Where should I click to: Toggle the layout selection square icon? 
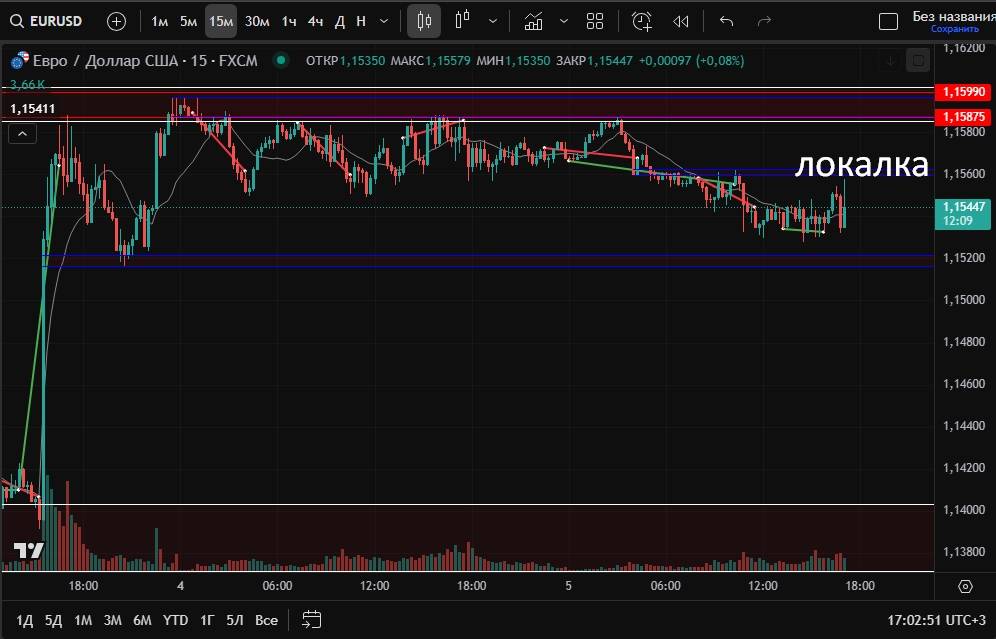click(888, 21)
